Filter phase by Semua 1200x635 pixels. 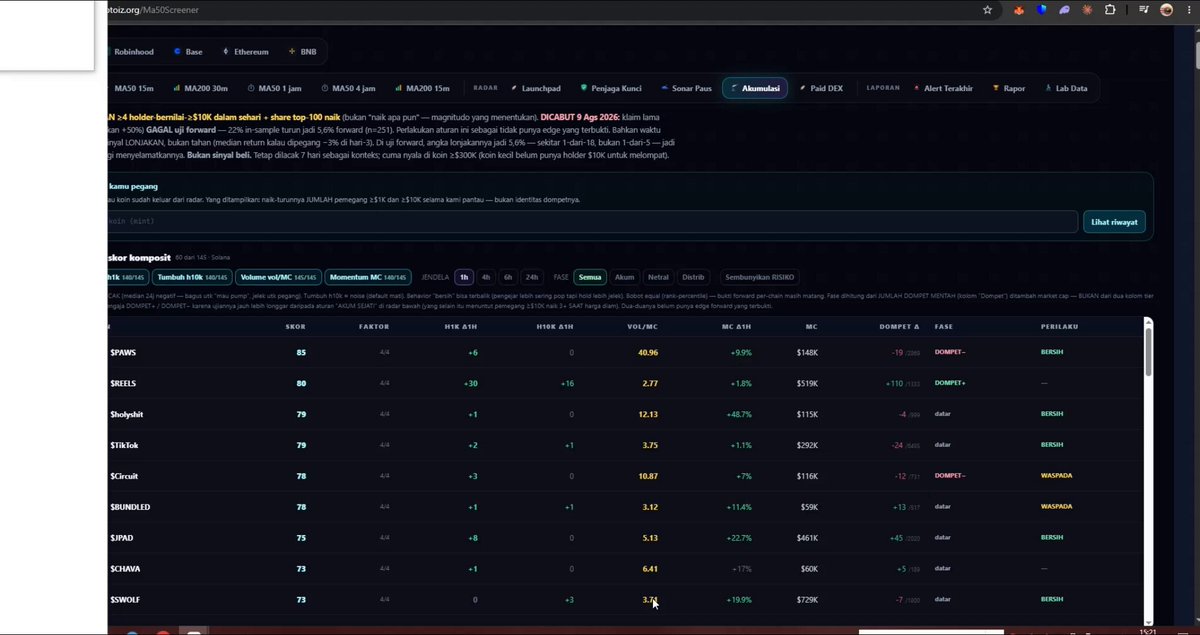coord(590,277)
